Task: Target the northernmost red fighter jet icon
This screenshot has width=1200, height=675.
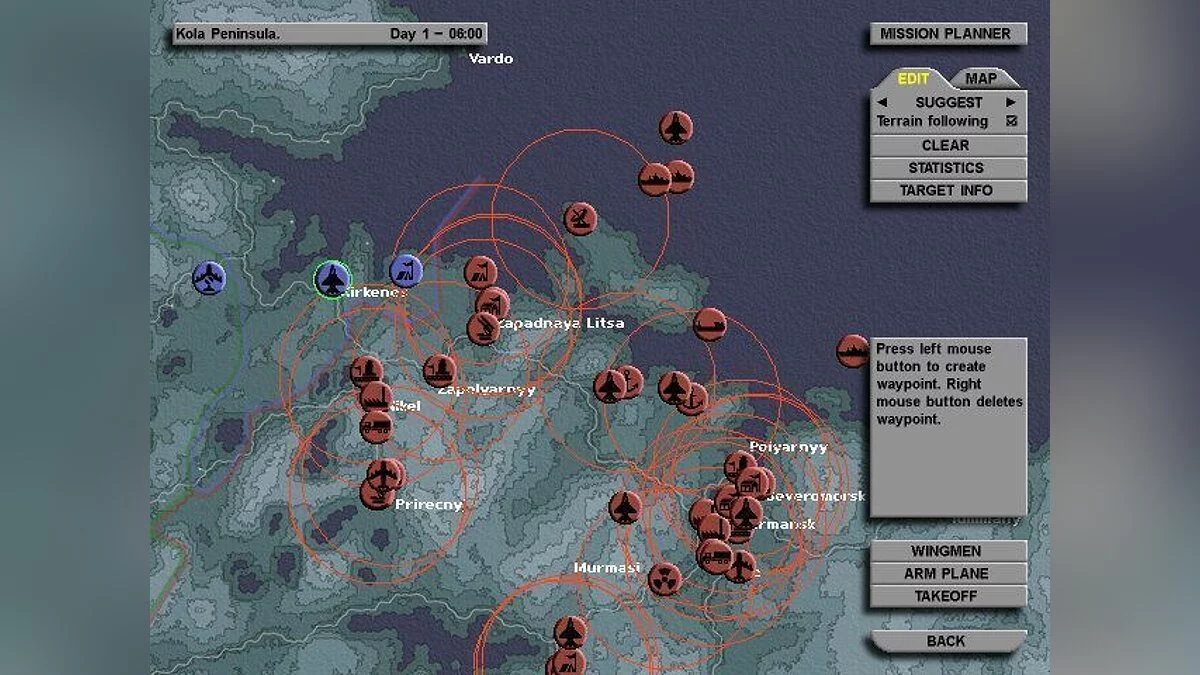Action: click(x=676, y=128)
